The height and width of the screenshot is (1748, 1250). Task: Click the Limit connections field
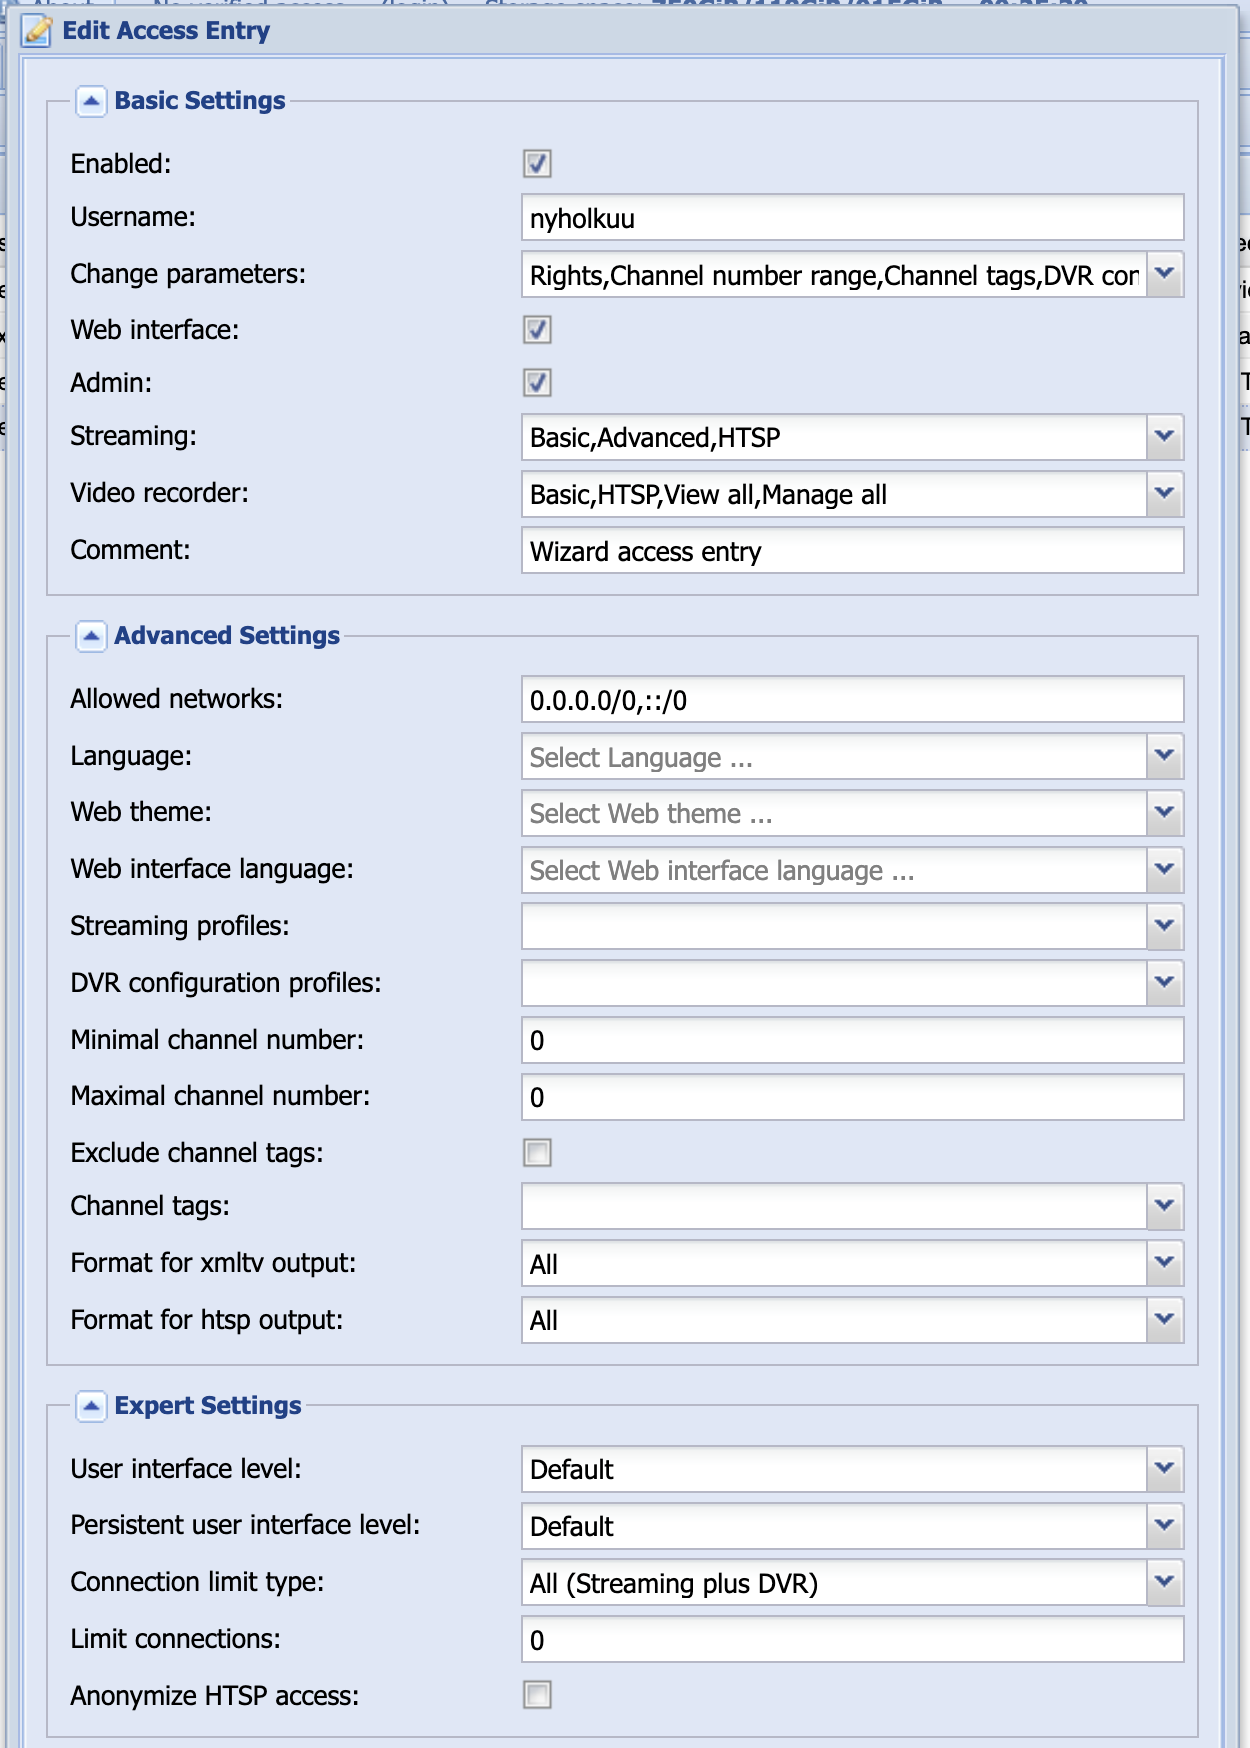coord(851,1640)
